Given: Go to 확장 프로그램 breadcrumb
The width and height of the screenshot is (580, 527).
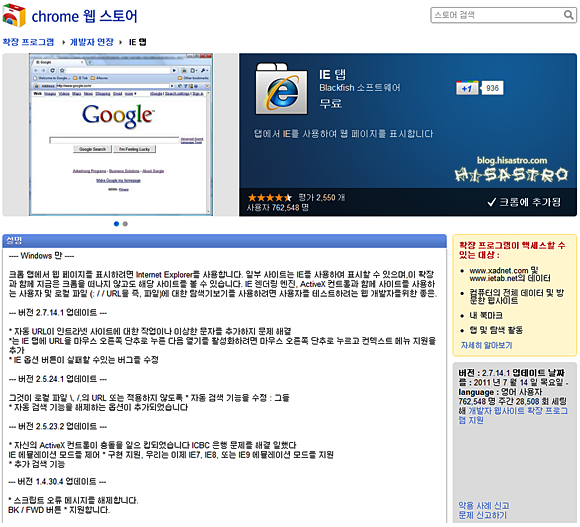Looking at the screenshot, I should (28, 42).
